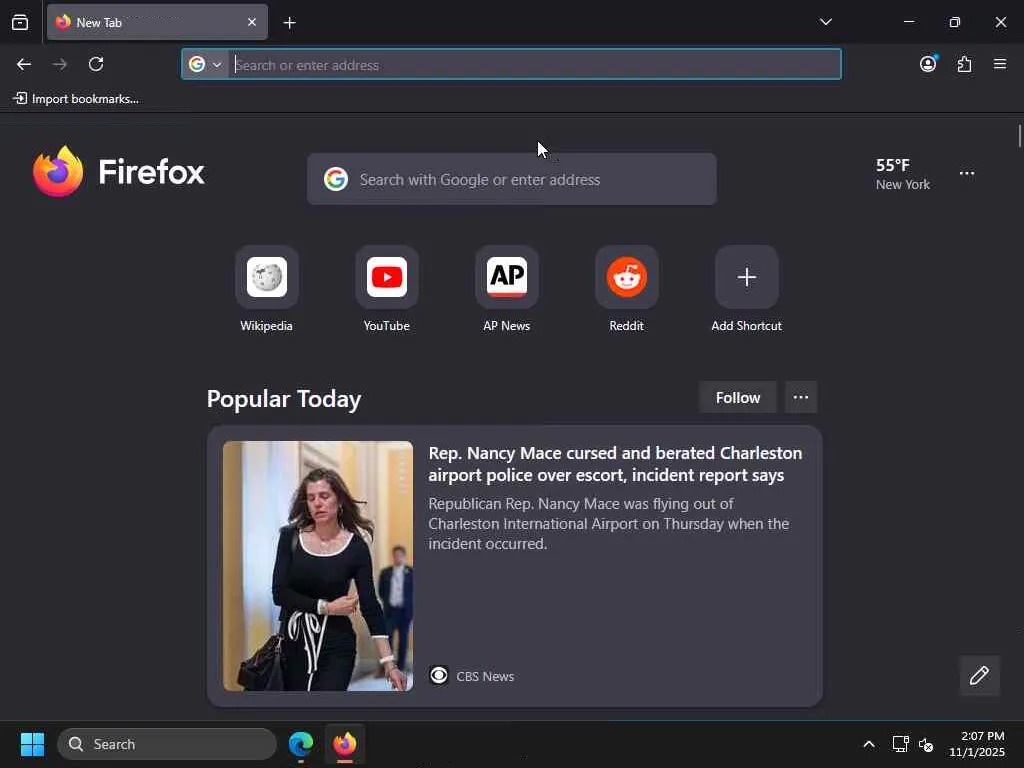The height and width of the screenshot is (768, 1024).
Task: Open the 2:07 PM clock and date
Action: click(x=977, y=744)
